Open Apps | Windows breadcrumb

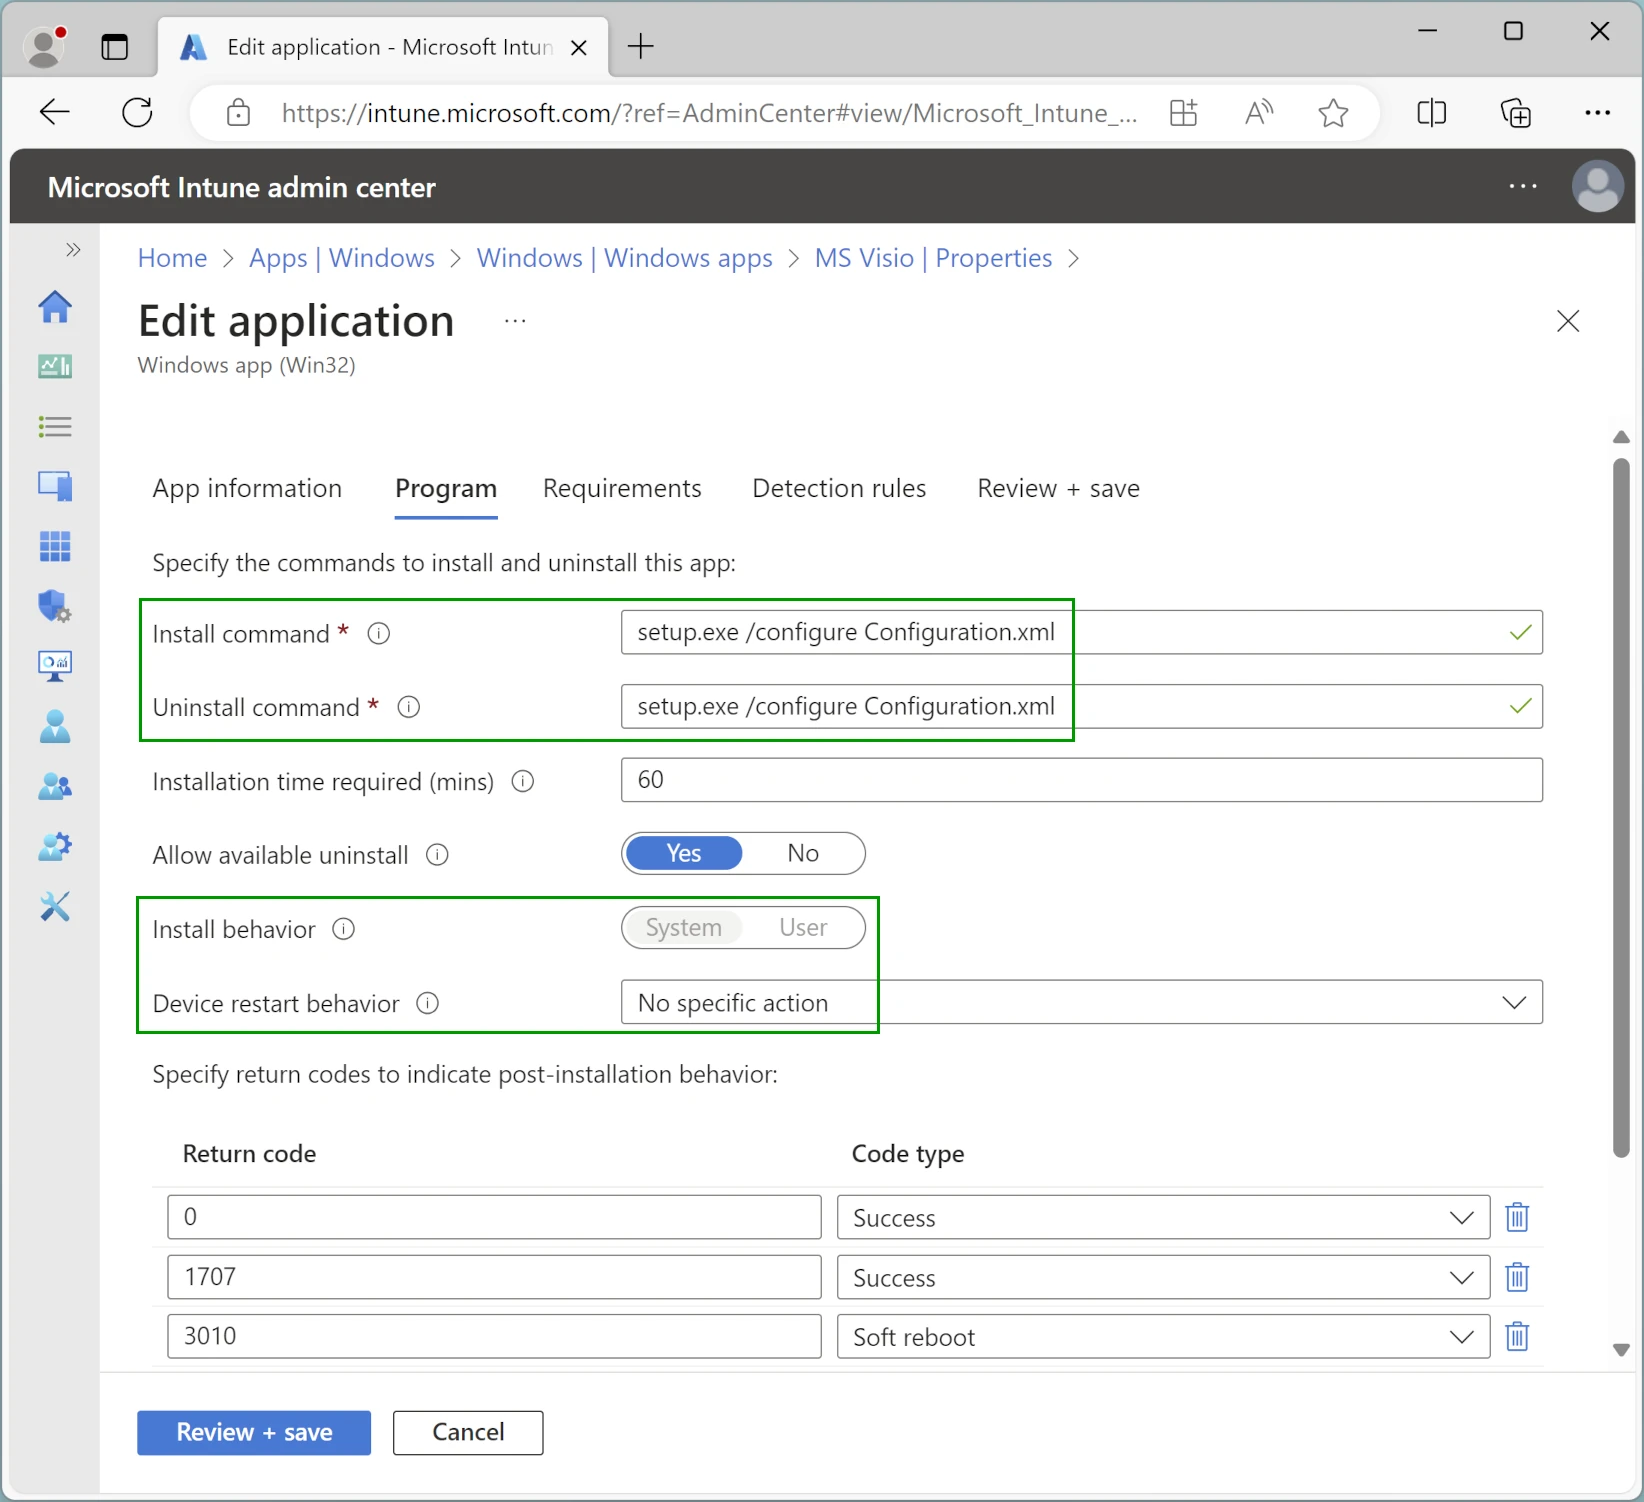(342, 258)
